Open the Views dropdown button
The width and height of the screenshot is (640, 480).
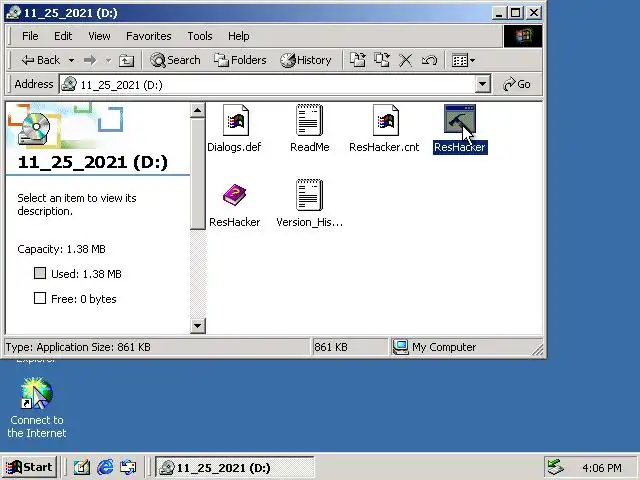tap(463, 60)
